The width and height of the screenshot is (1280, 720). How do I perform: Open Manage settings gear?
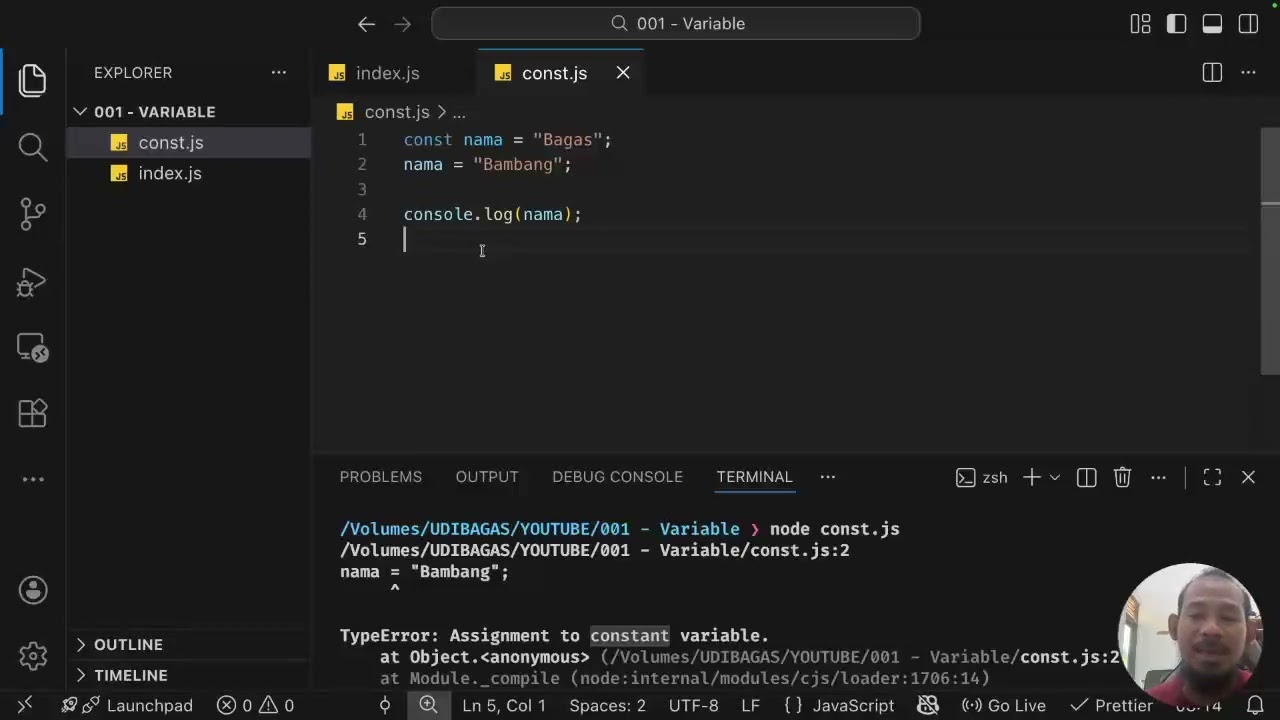tap(33, 656)
